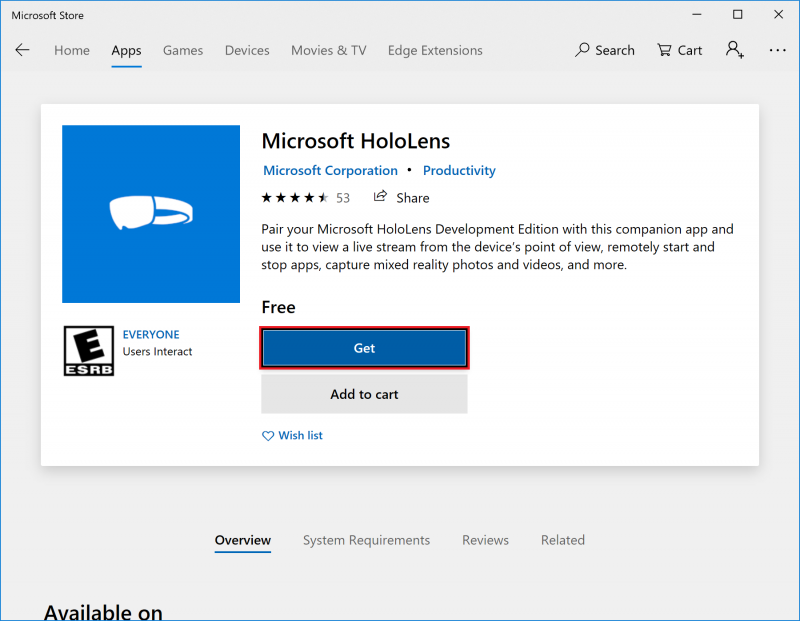Click the Users Interact text
Screen dimensions: 800x621
157,352
